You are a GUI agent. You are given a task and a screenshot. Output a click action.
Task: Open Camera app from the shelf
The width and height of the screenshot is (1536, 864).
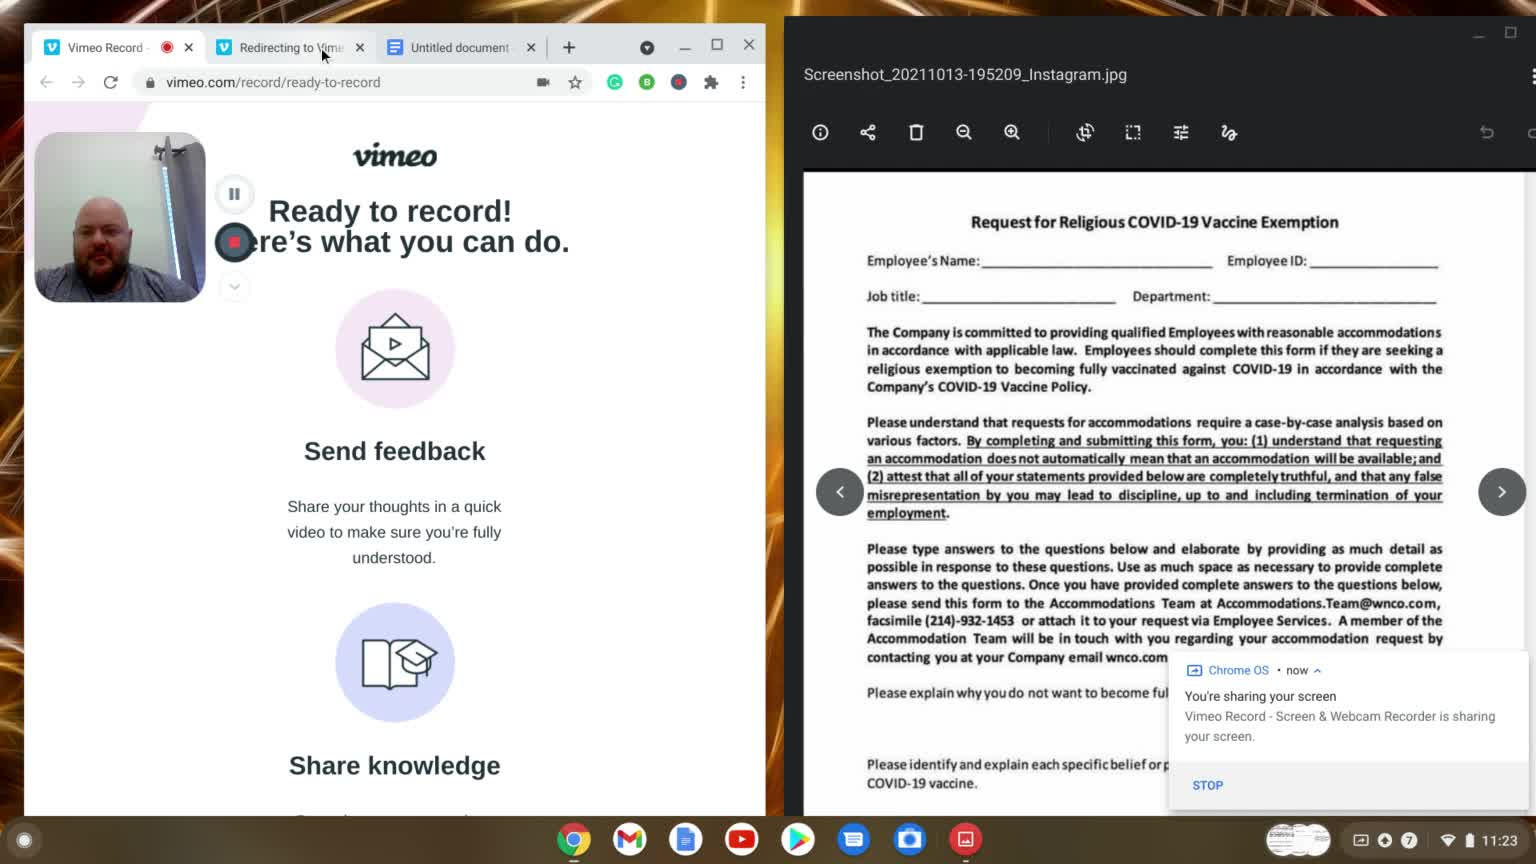click(910, 840)
